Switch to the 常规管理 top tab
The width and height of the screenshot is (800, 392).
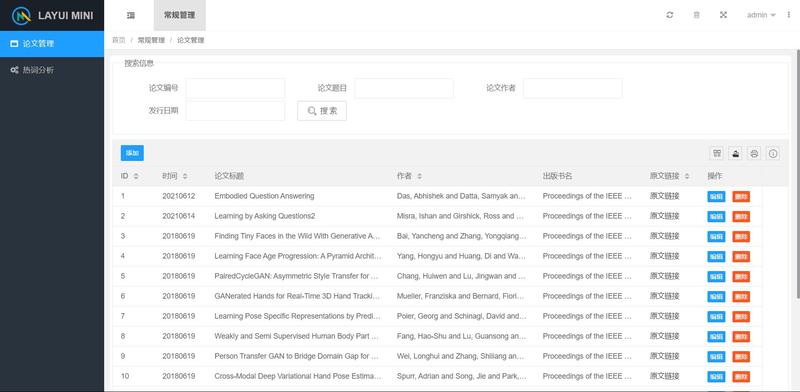pos(180,15)
